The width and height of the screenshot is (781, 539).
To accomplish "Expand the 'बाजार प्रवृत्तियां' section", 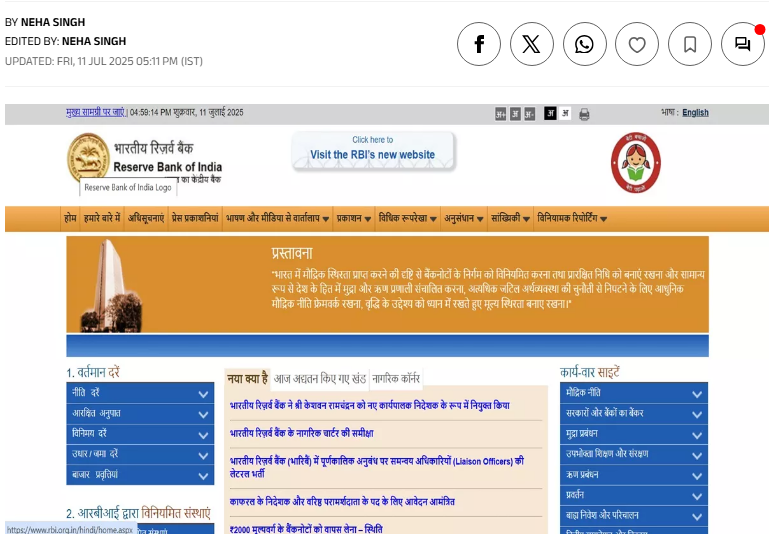I will point(140,474).
